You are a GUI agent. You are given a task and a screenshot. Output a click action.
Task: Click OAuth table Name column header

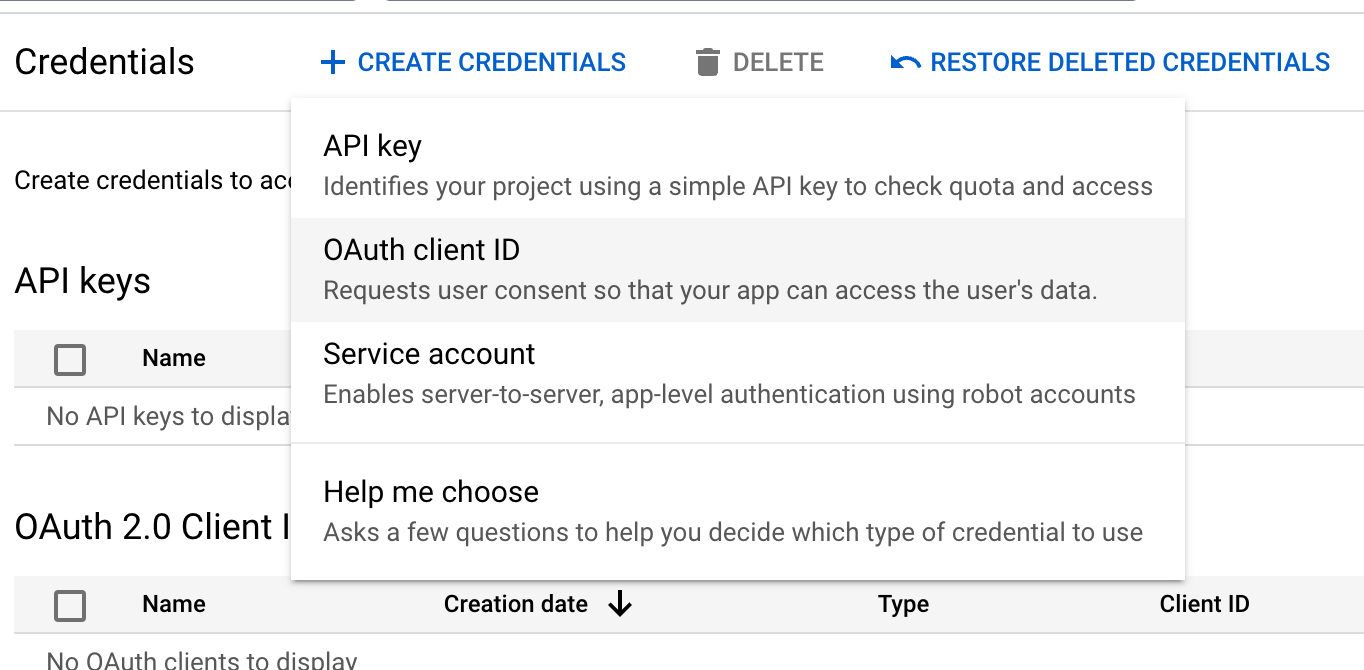point(173,604)
